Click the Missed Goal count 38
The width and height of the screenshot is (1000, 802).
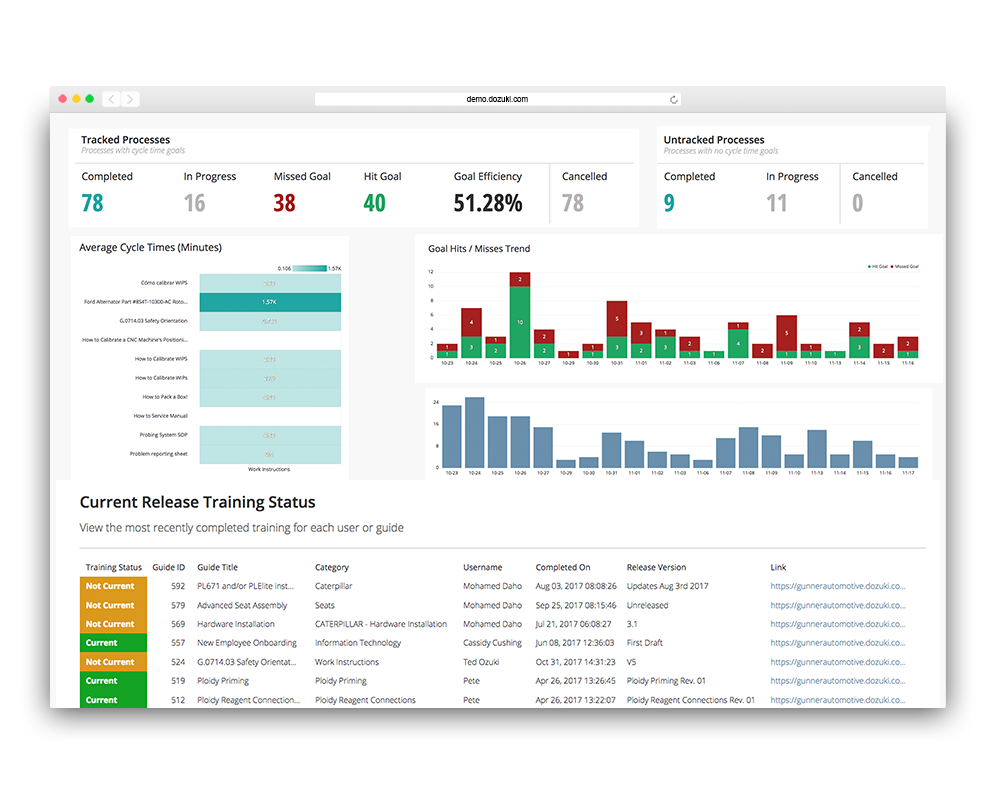pyautogui.click(x=285, y=203)
